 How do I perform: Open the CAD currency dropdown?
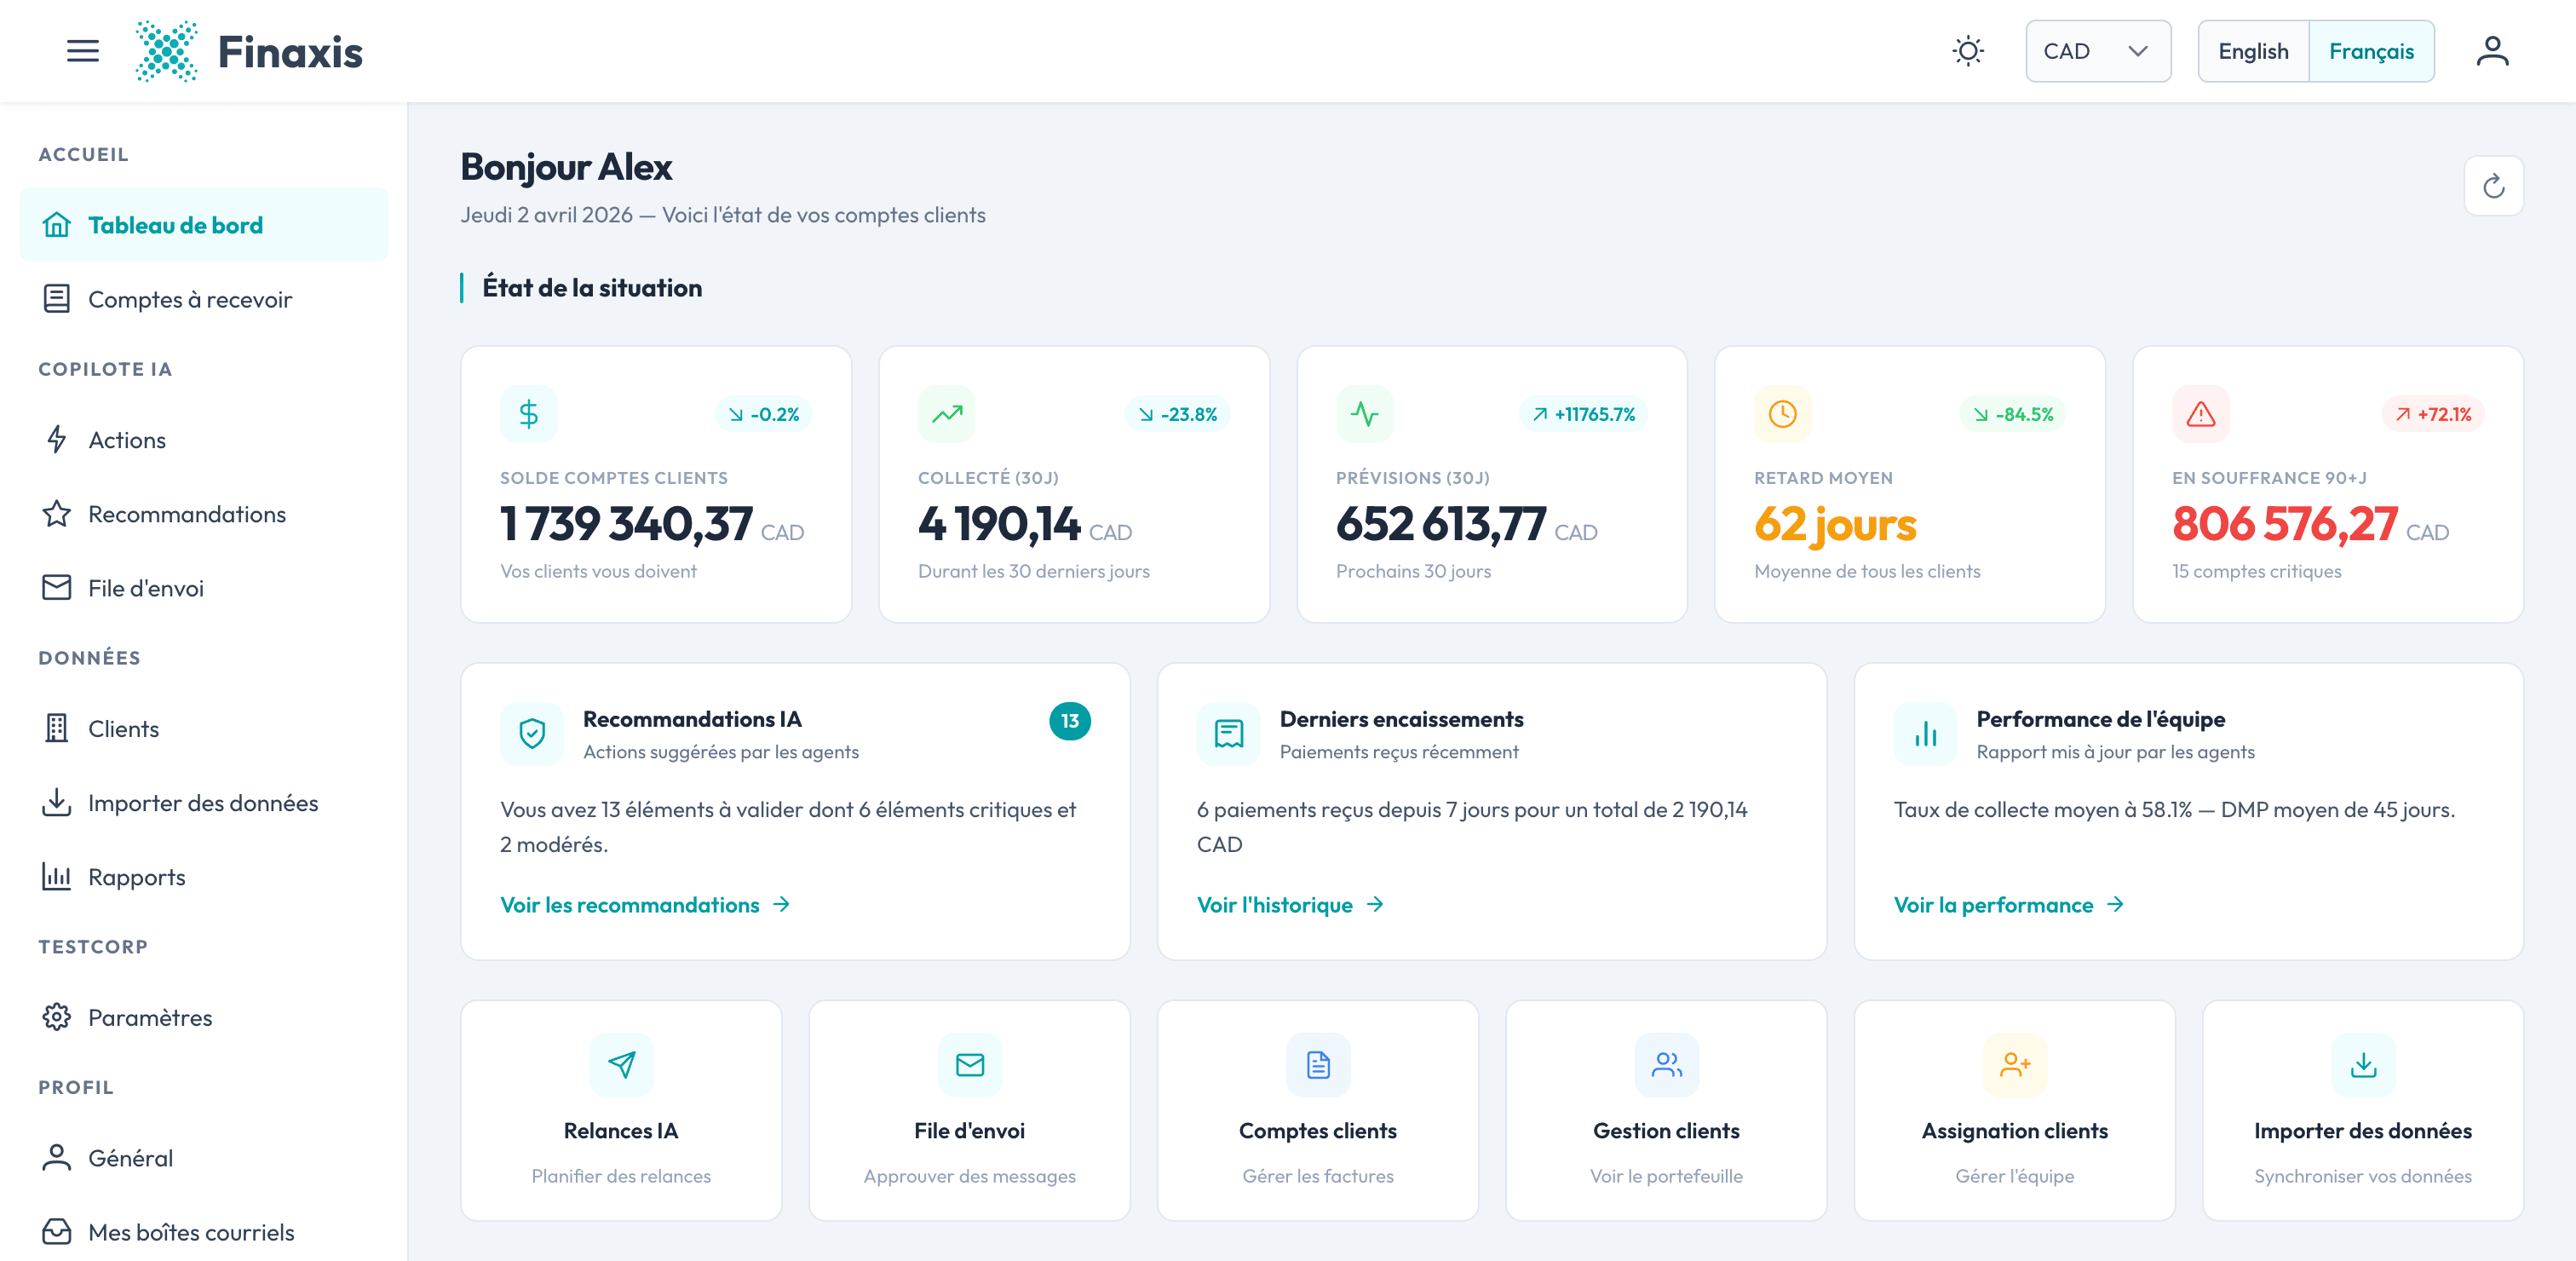click(2097, 51)
